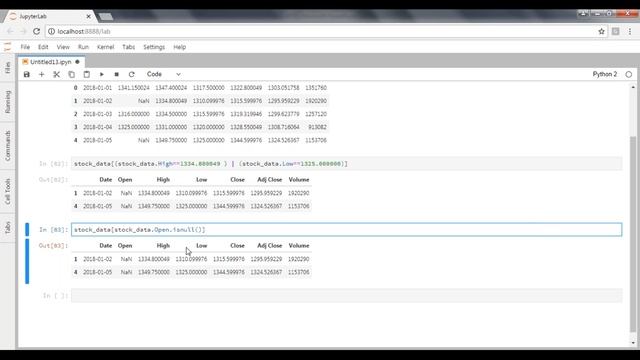Paste cell from the clipboard icon
640x360 pixels.
click(x=87, y=74)
